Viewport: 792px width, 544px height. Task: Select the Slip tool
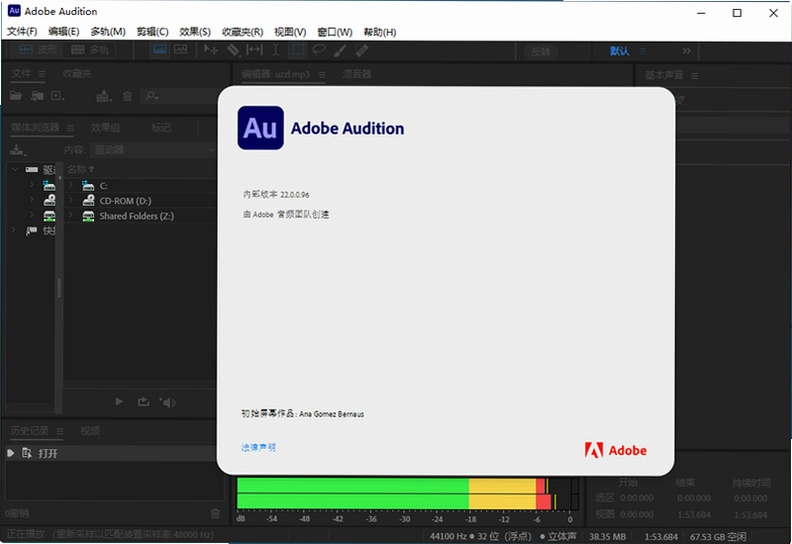254,50
